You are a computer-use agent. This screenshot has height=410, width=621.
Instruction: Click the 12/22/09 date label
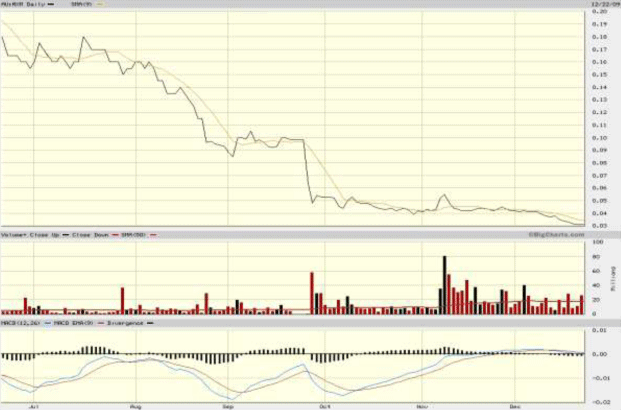pos(600,4)
